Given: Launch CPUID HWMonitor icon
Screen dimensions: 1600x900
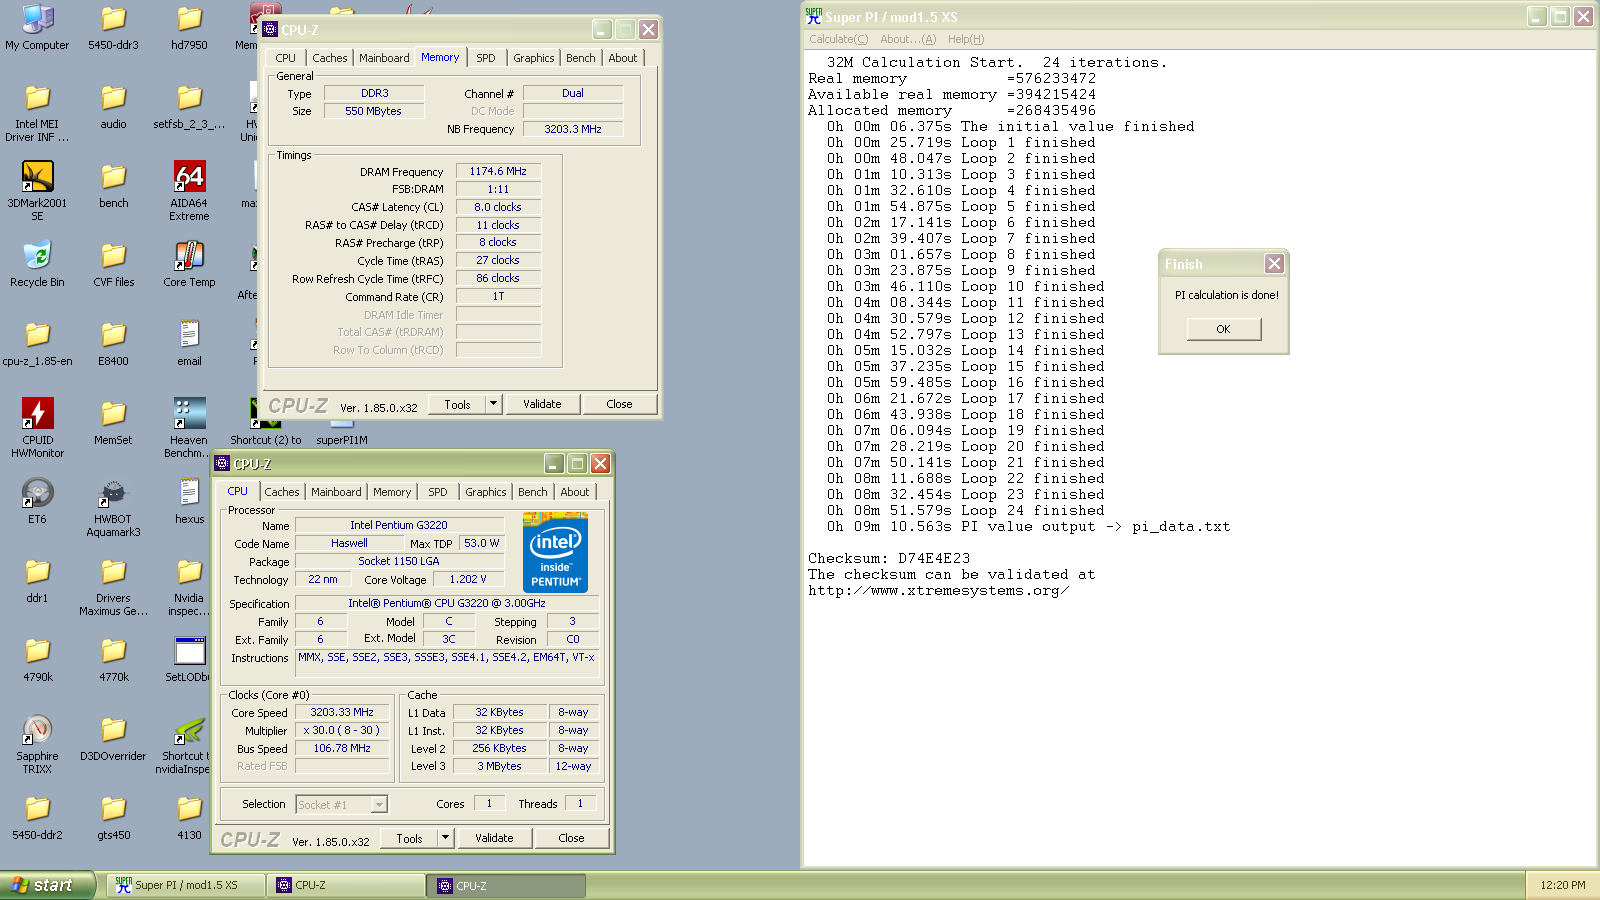Looking at the screenshot, I should pyautogui.click(x=37, y=428).
